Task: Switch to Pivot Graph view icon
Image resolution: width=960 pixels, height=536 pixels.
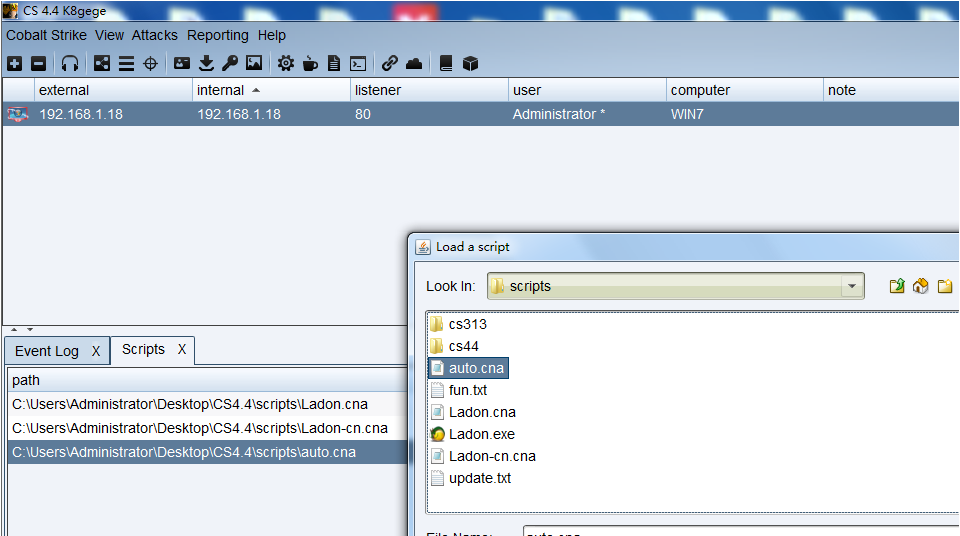Action: click(102, 63)
